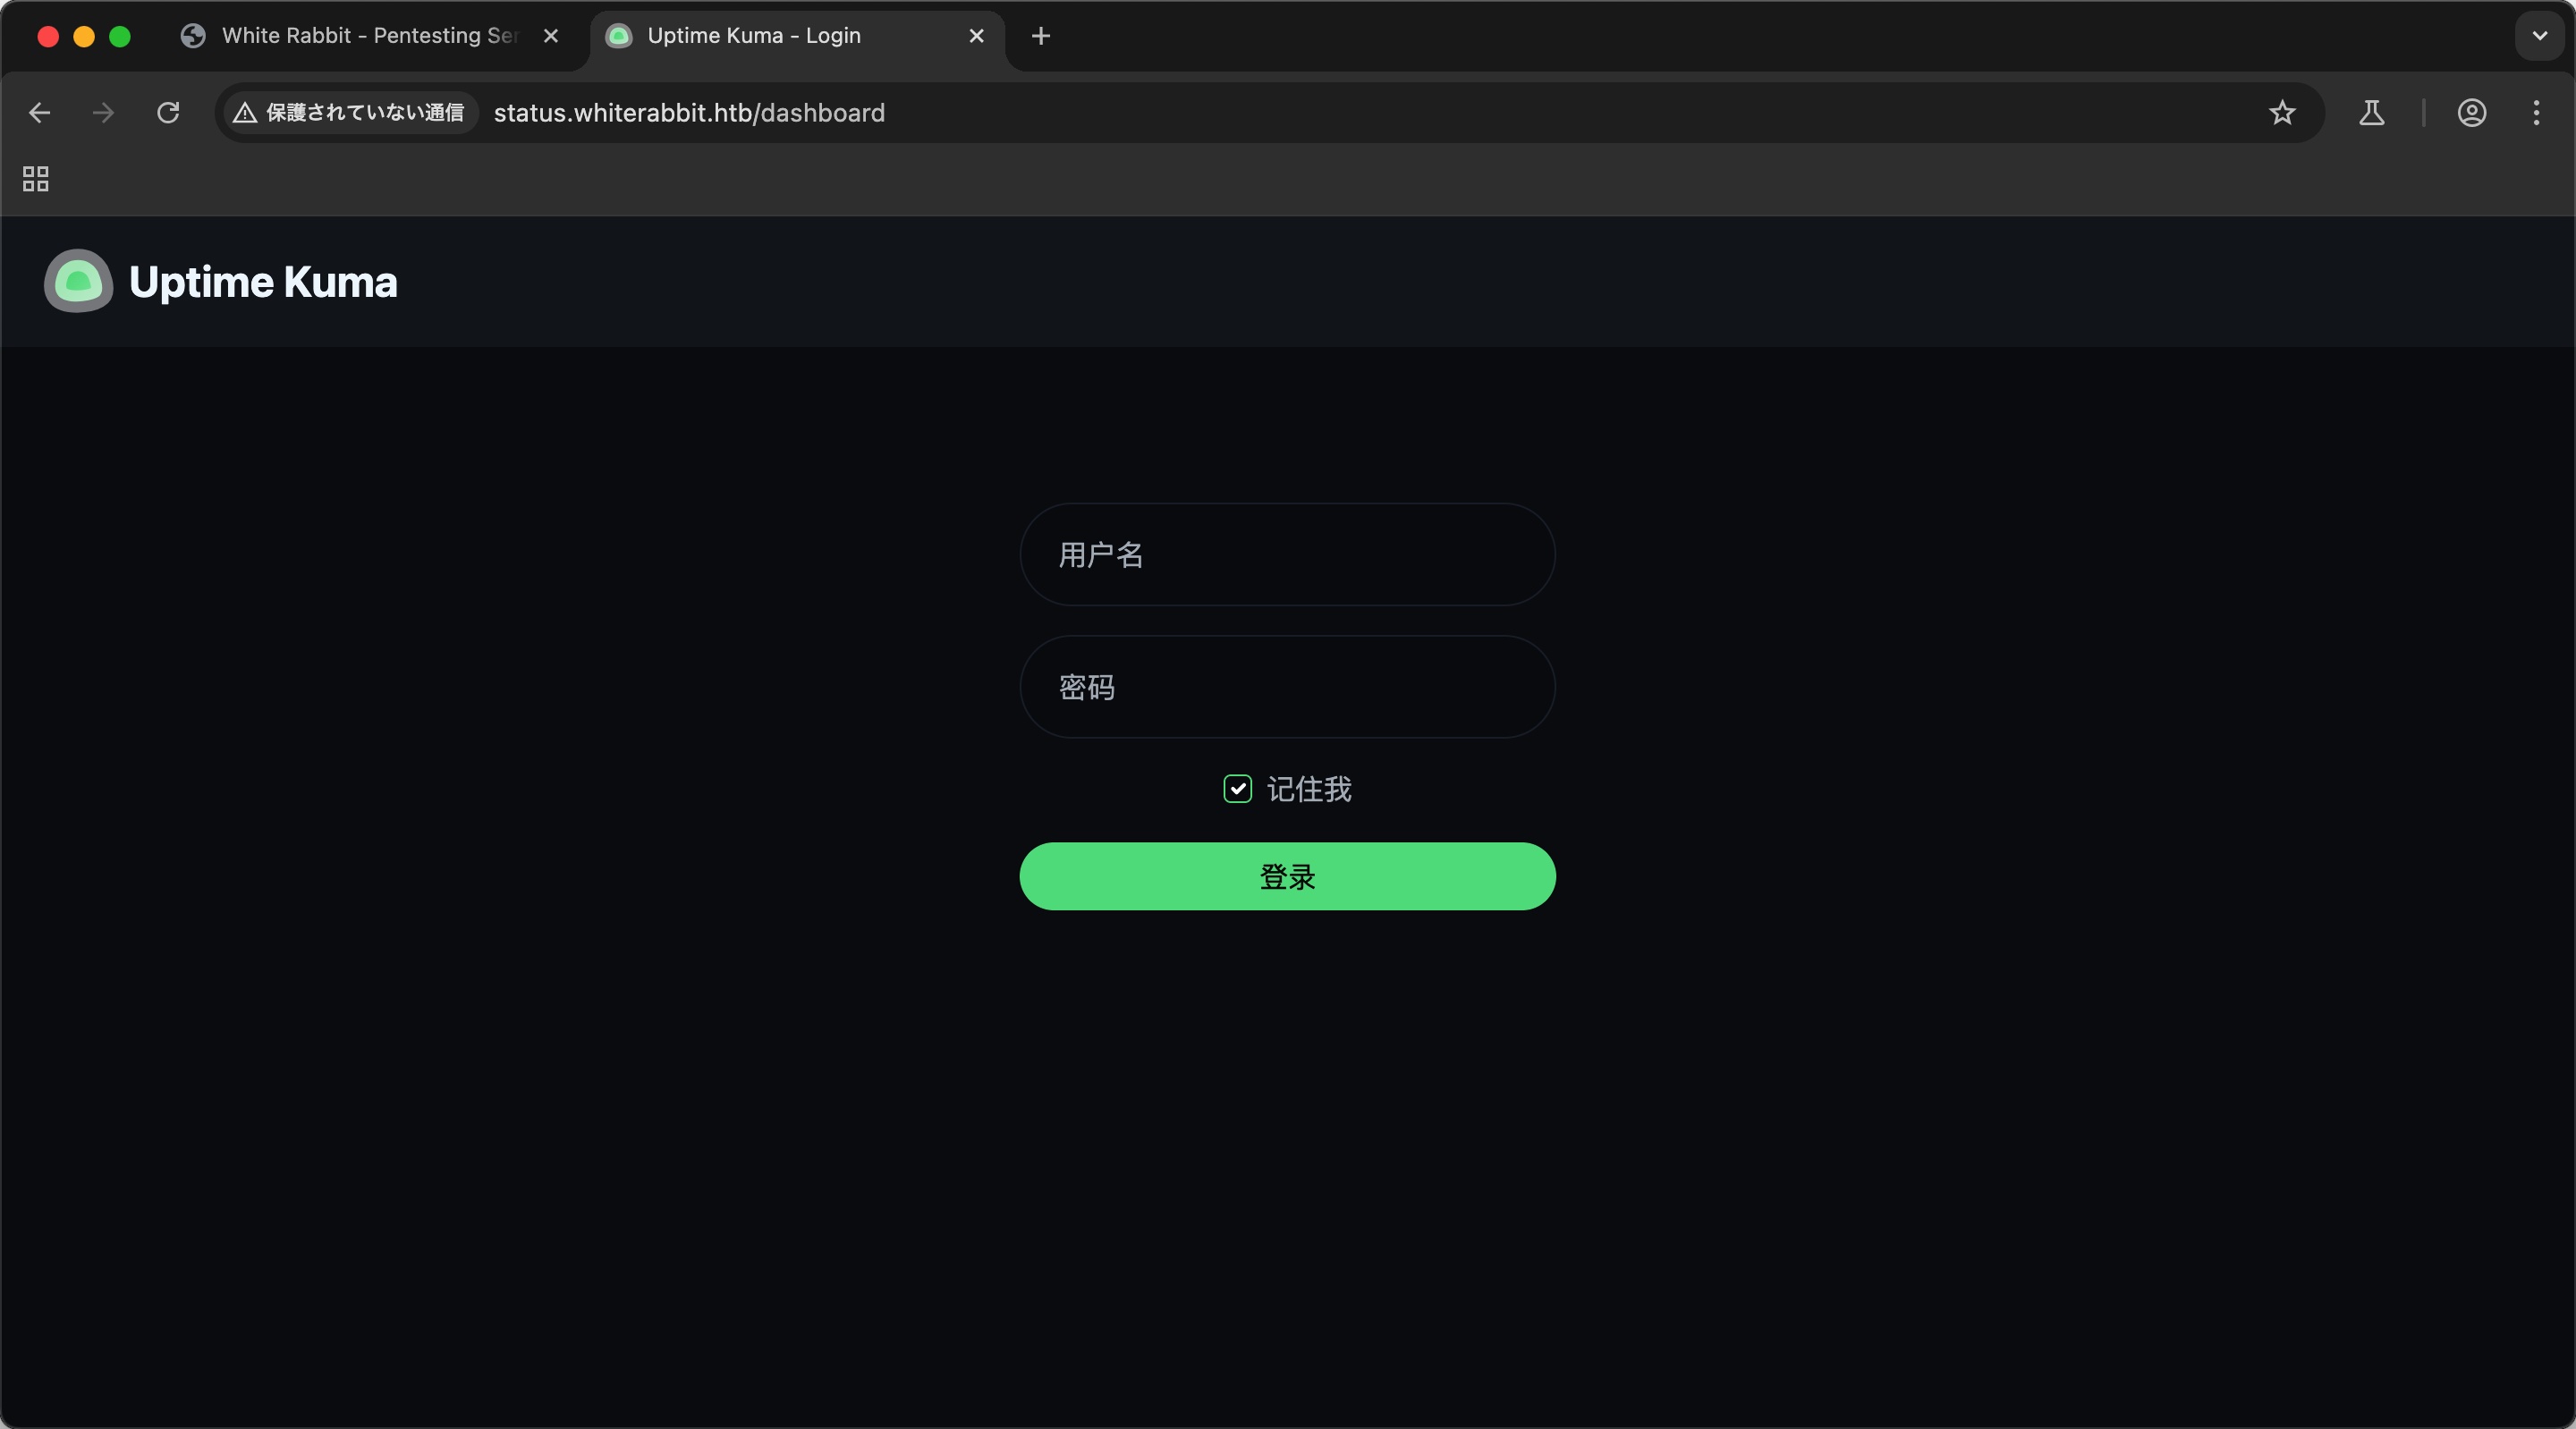The image size is (2576, 1429).
Task: Focus the 用户名 username field
Action: coord(1287,554)
